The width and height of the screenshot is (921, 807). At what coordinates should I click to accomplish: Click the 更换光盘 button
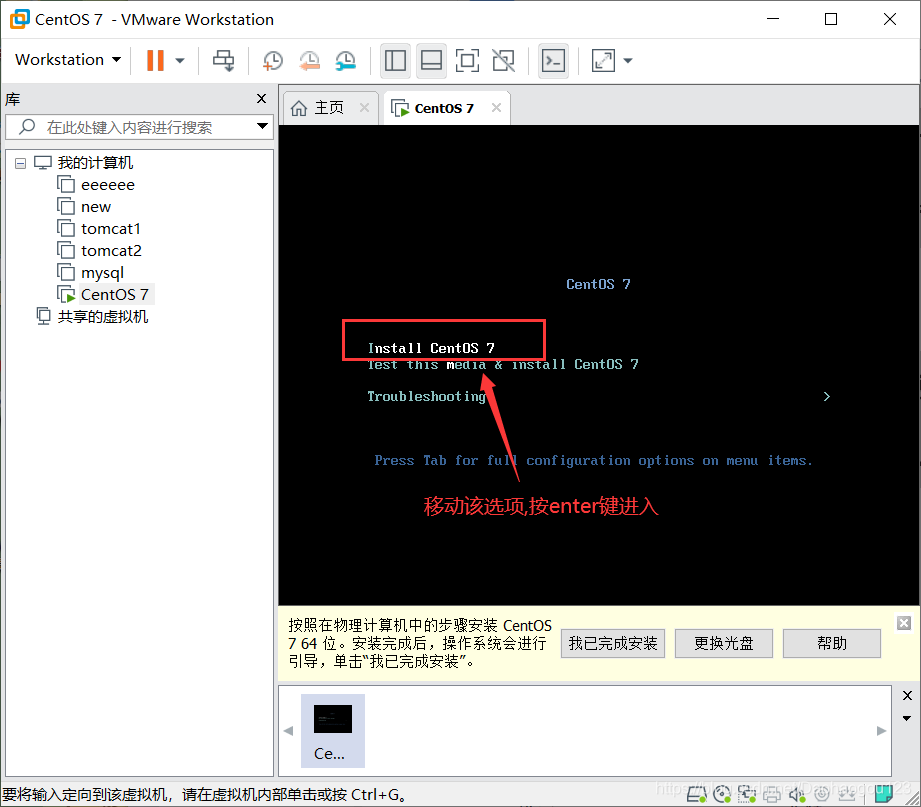click(x=724, y=644)
